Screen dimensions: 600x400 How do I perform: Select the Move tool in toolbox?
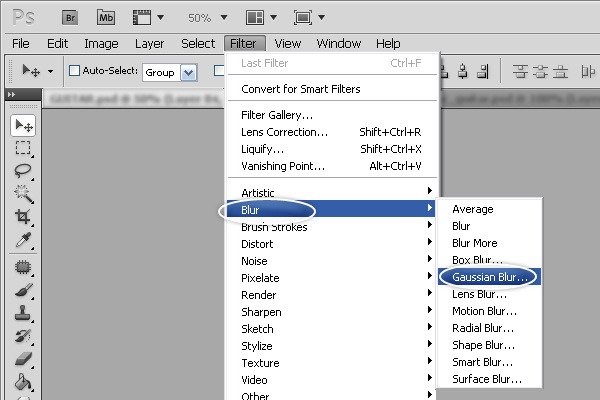23,125
